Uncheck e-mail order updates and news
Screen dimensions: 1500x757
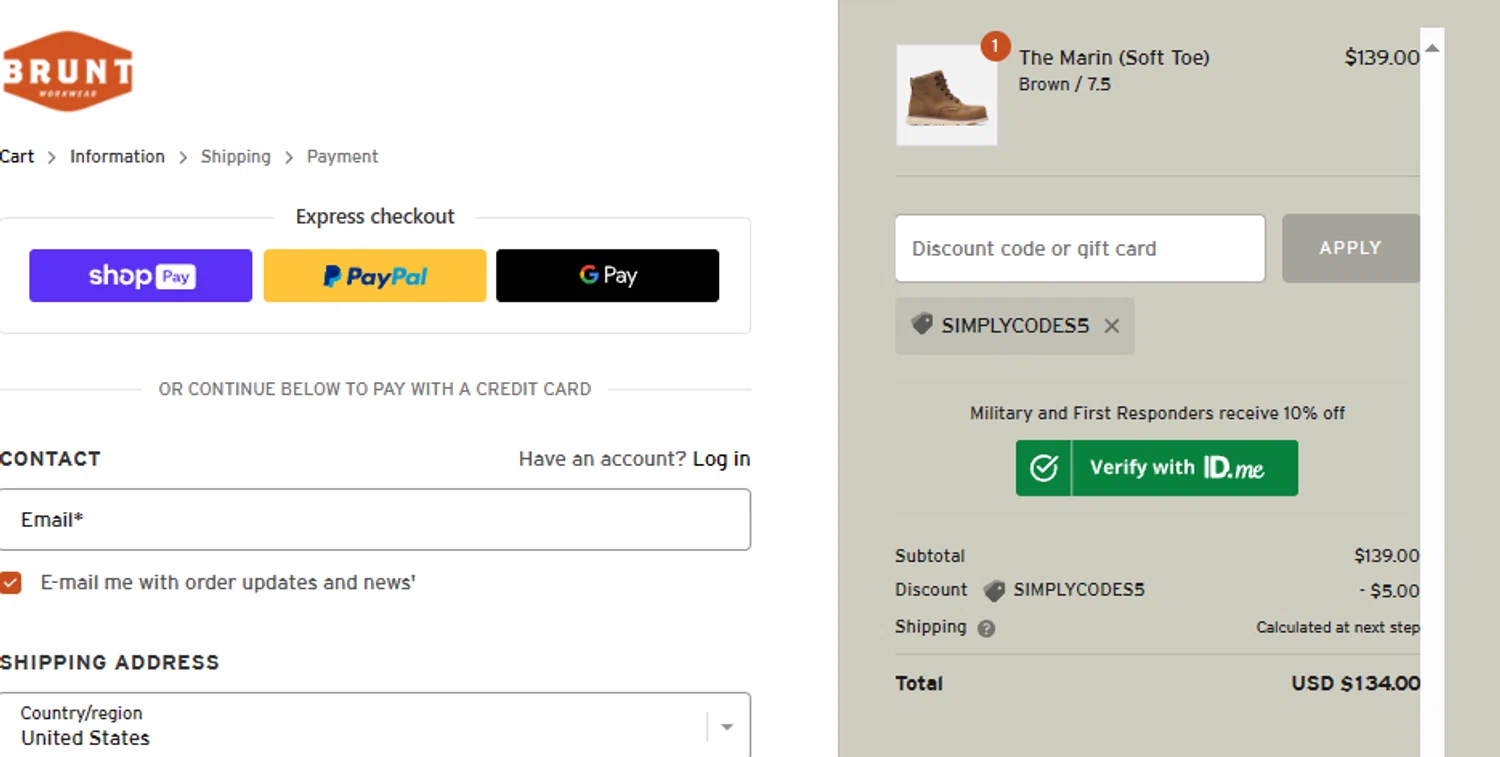pyautogui.click(x=11, y=583)
